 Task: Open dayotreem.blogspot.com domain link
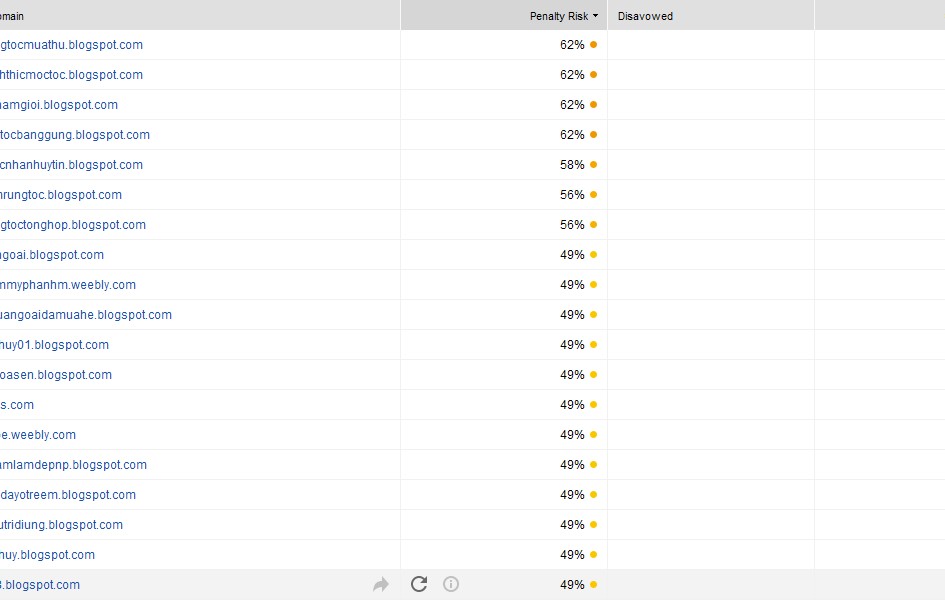68,495
